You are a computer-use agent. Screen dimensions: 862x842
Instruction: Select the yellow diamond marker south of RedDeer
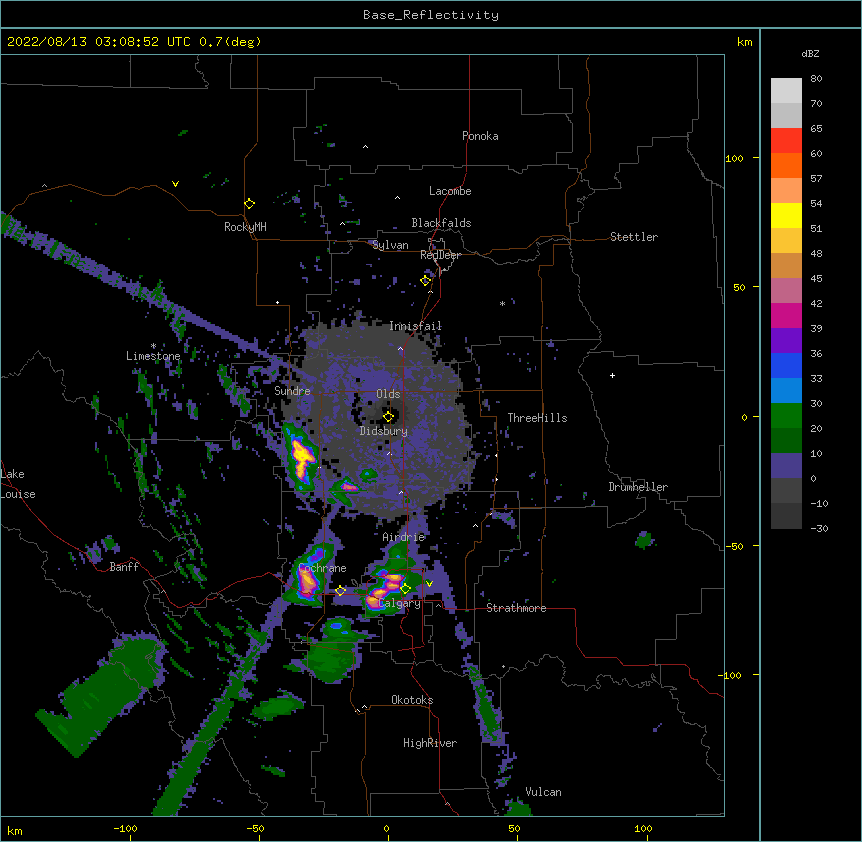[x=426, y=280]
